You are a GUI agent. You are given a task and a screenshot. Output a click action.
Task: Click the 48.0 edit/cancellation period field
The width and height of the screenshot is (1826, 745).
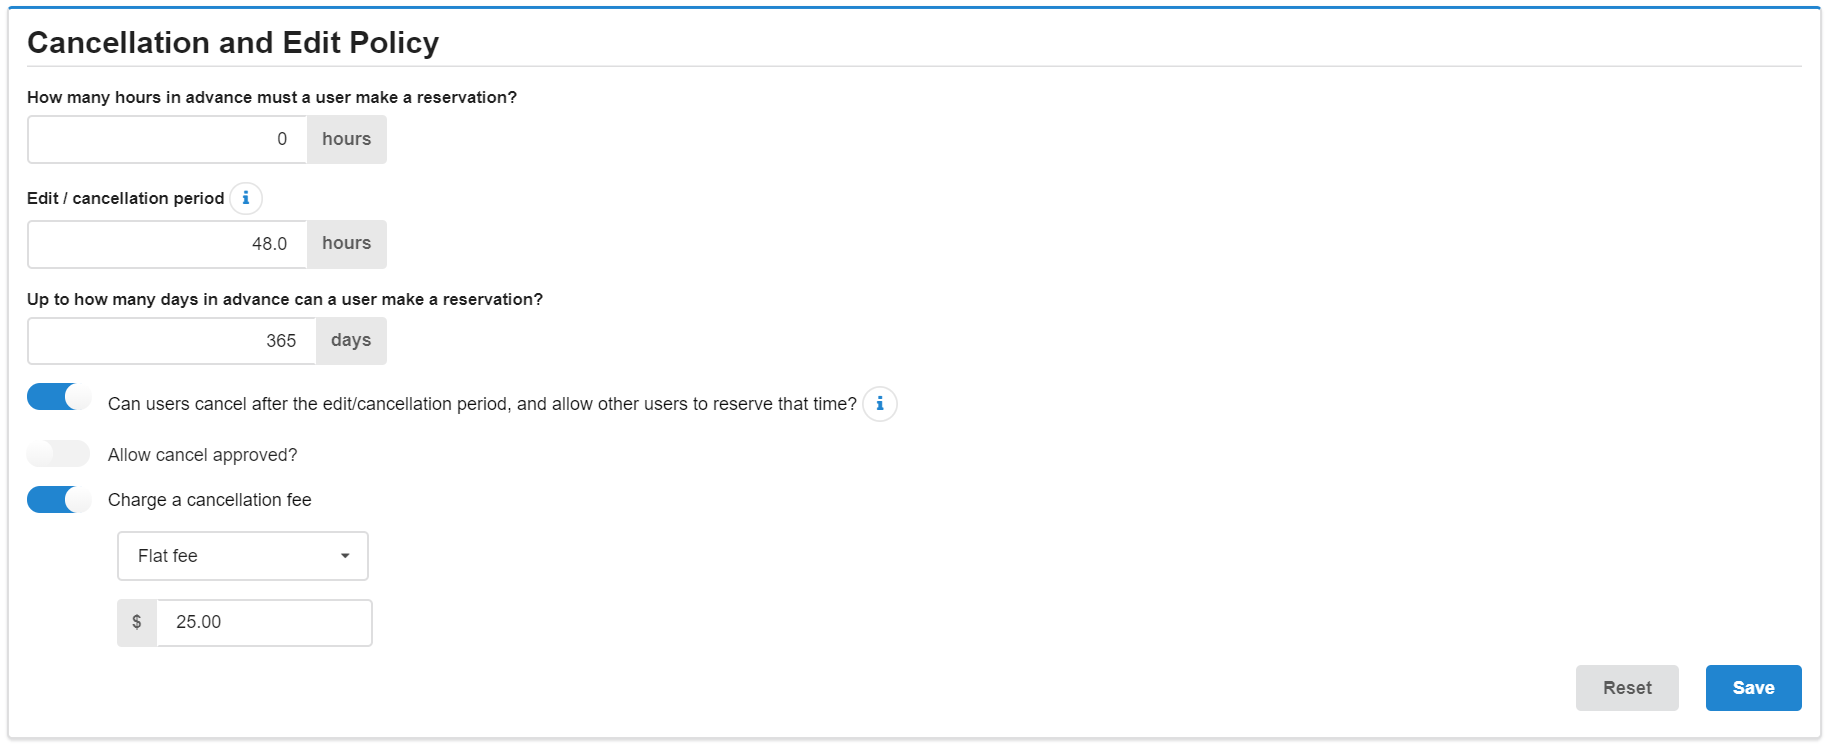167,244
